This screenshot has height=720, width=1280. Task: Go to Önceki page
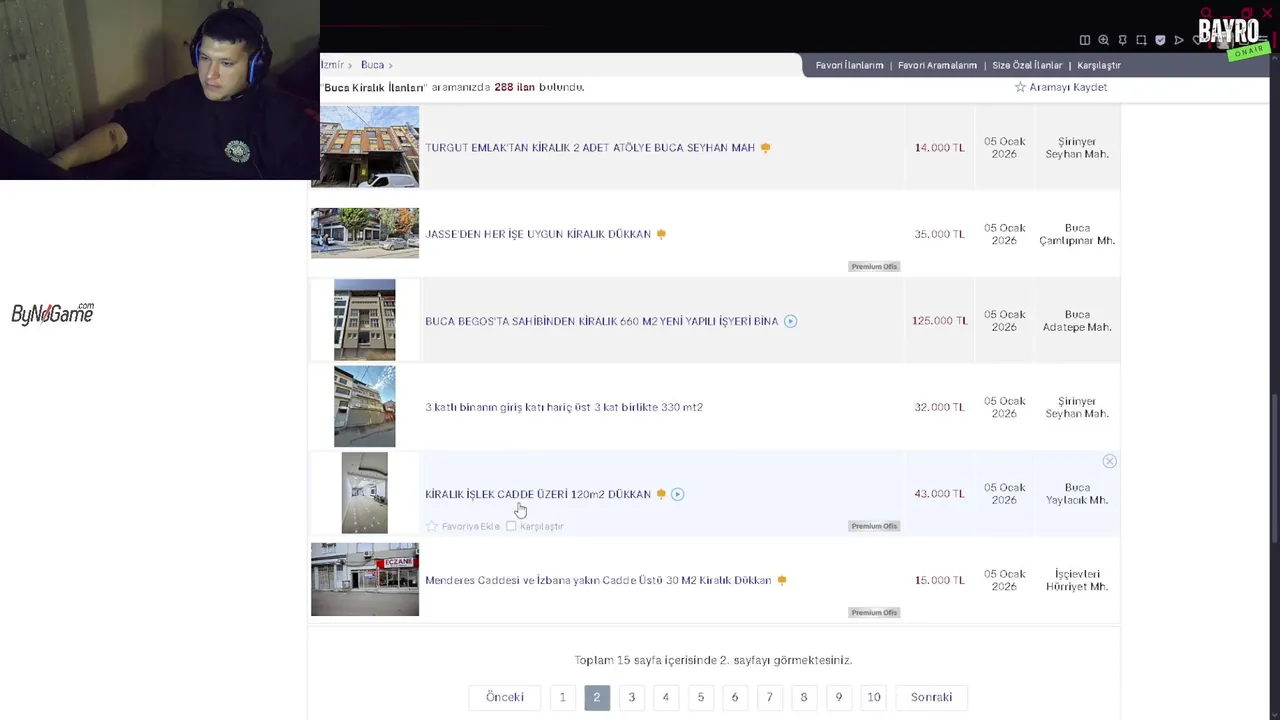click(x=505, y=697)
